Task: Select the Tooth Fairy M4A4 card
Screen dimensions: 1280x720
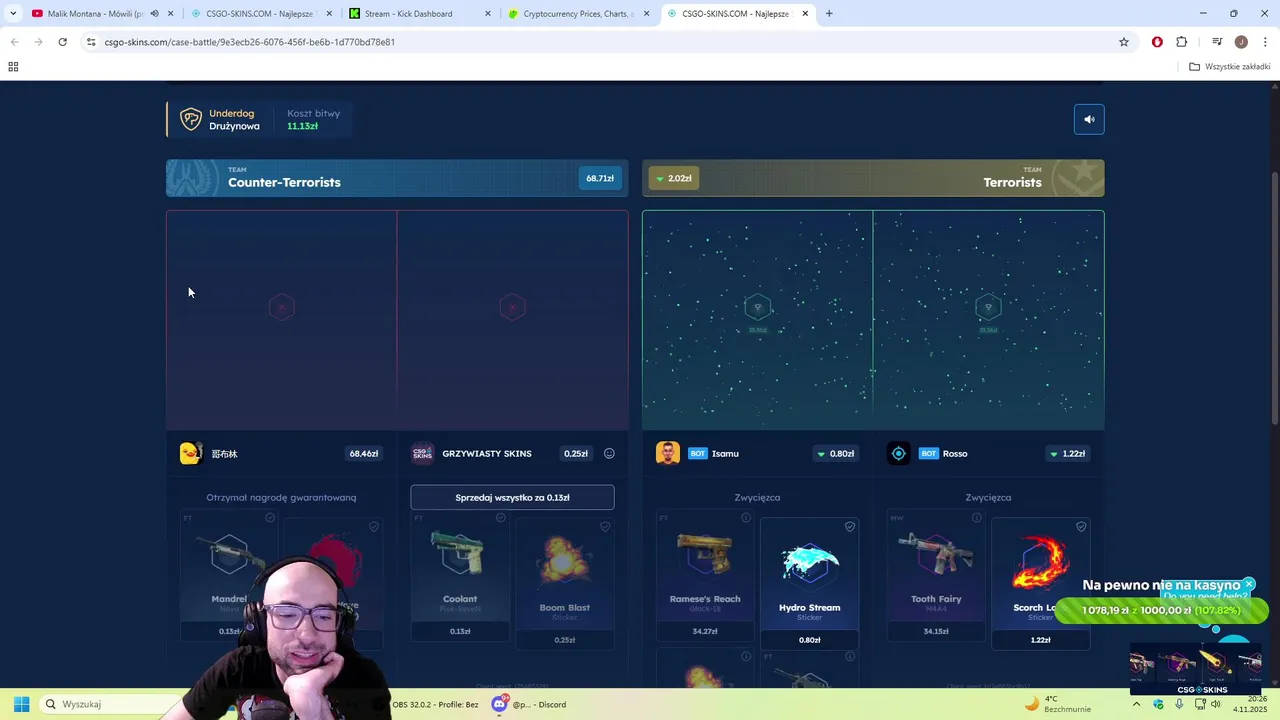Action: [936, 576]
